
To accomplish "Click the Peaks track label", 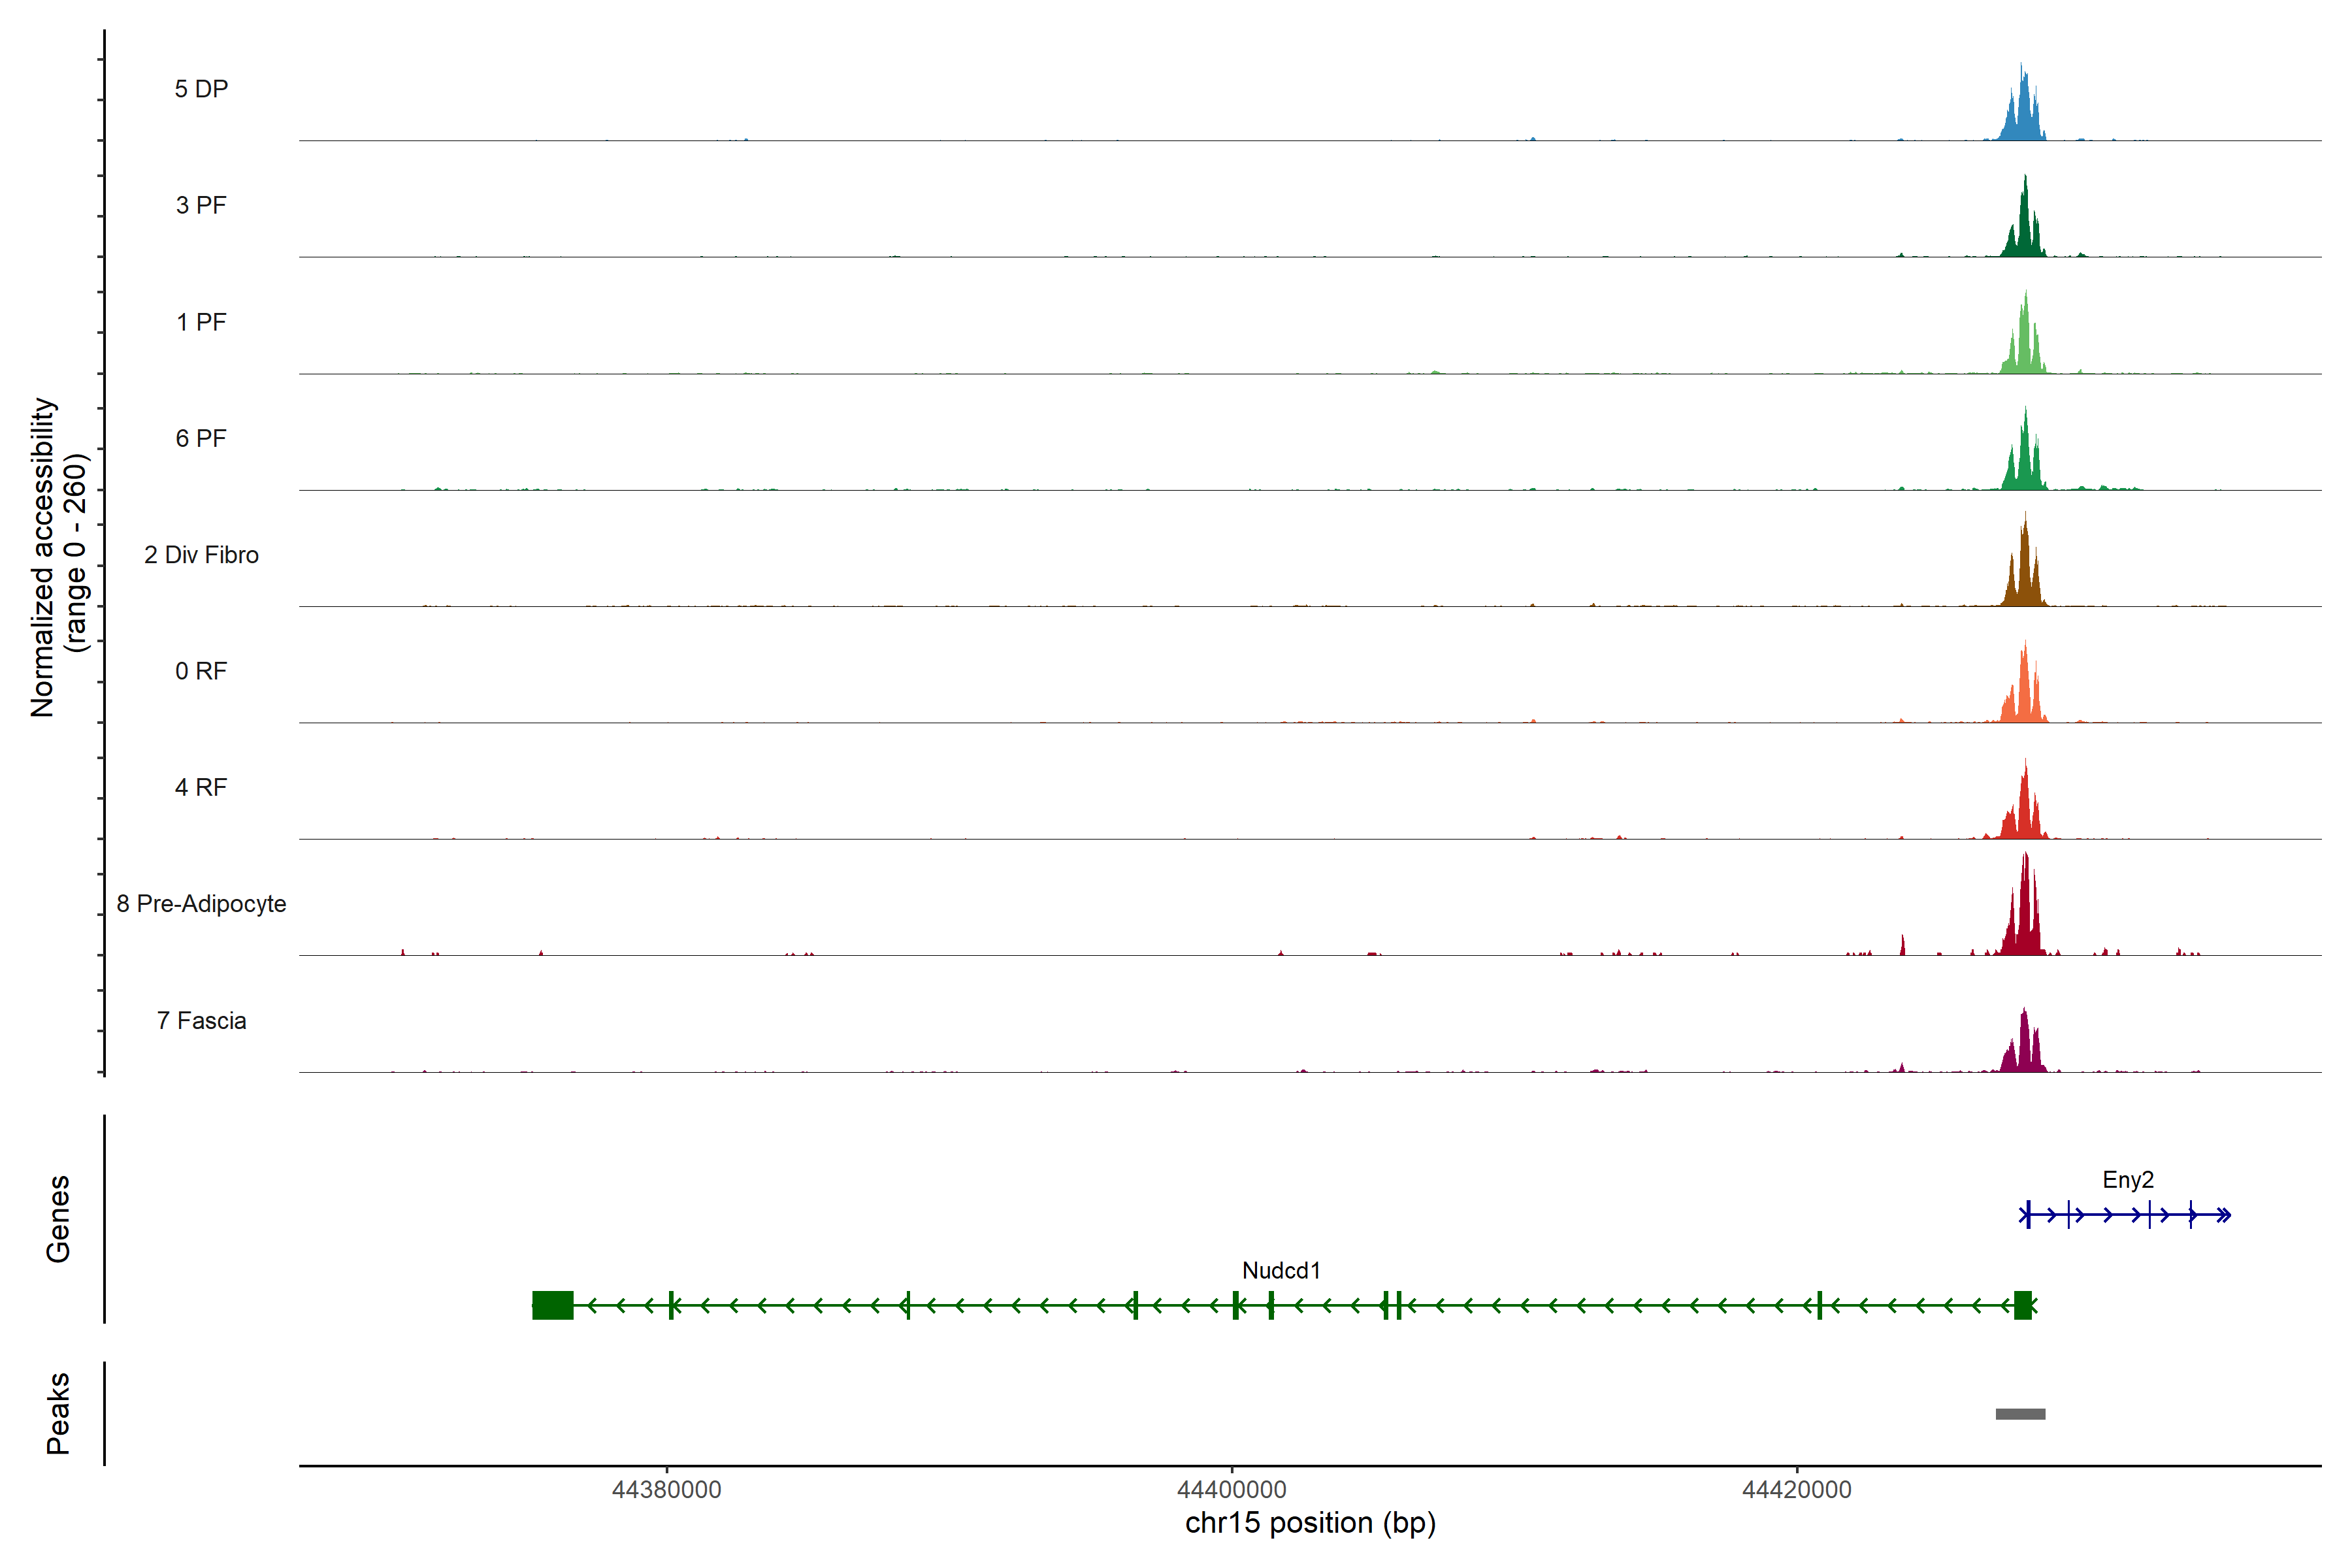I will pyautogui.click(x=58, y=1413).
